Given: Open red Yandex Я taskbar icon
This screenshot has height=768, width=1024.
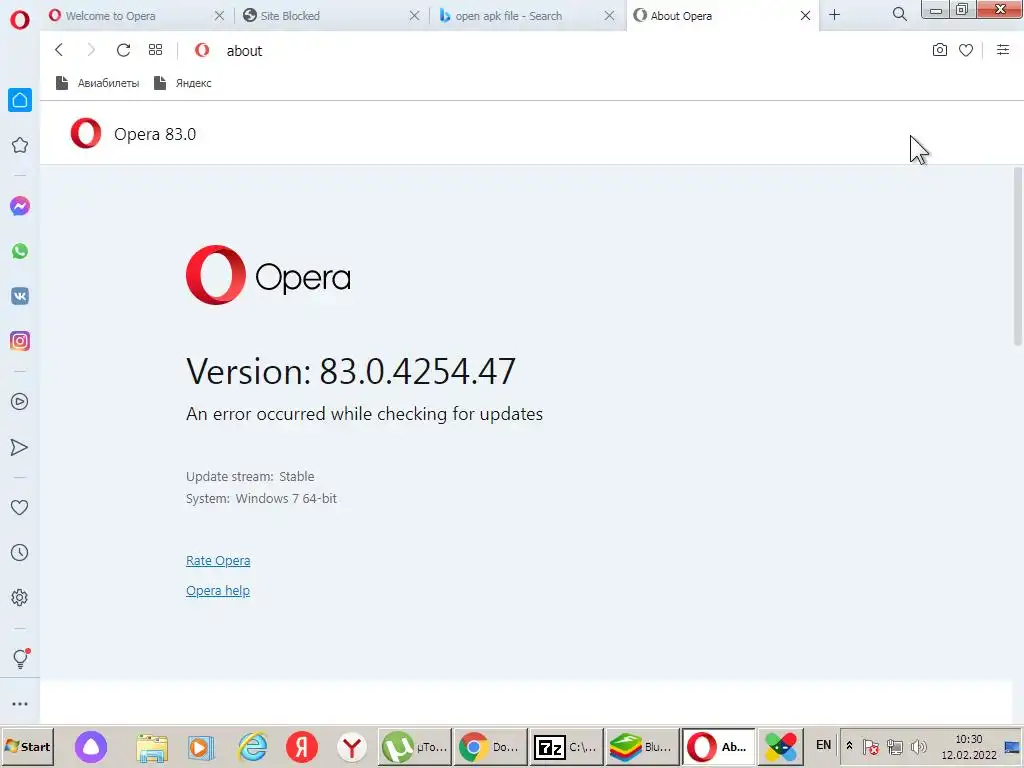Looking at the screenshot, I should [x=302, y=746].
